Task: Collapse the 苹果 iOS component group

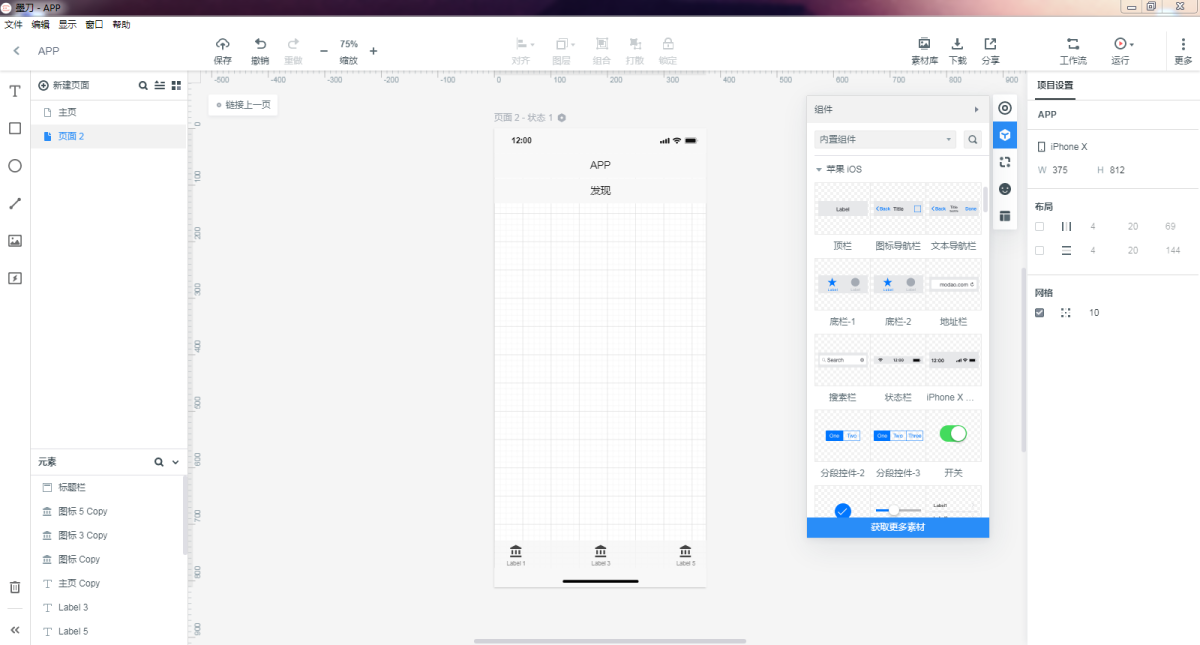Action: (x=819, y=170)
